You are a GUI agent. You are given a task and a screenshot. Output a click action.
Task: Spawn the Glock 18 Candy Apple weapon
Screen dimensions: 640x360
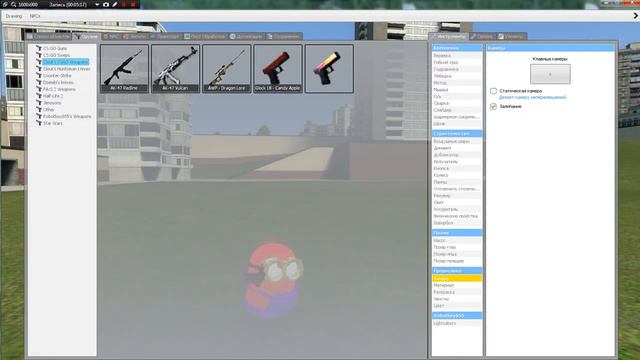click(278, 69)
